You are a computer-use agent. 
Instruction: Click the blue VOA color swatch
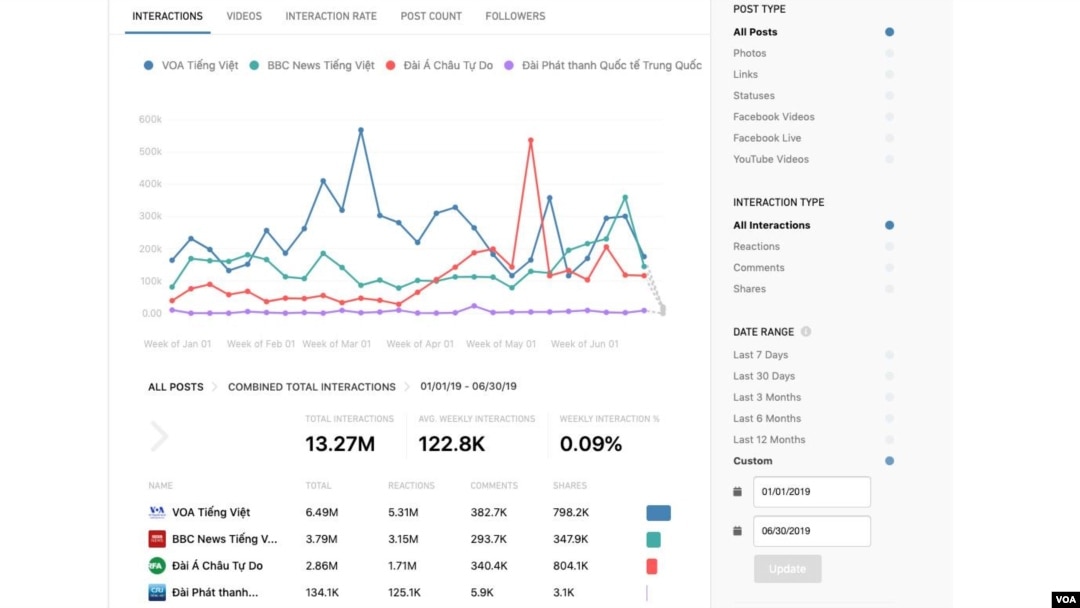658,513
